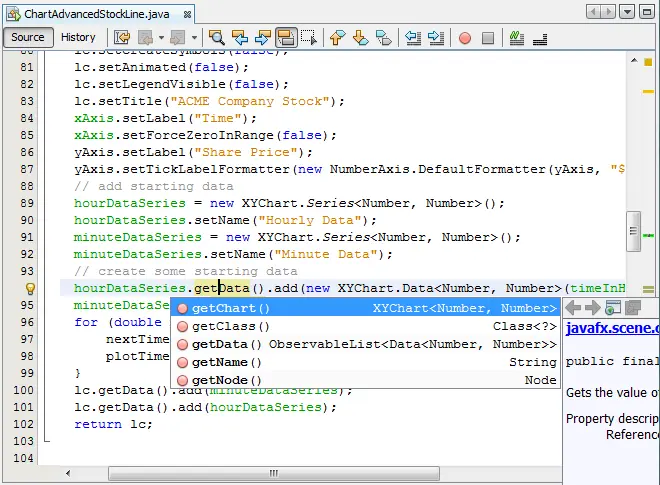Click "ACME Company Stock" string on line 83
The height and width of the screenshot is (485, 660).
point(250,101)
